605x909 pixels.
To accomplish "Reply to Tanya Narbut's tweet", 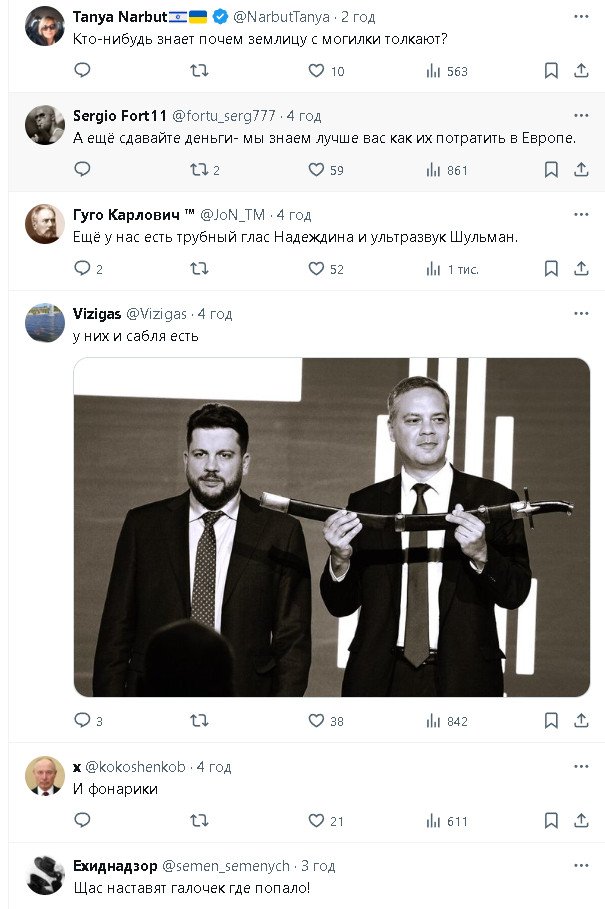I will point(82,71).
